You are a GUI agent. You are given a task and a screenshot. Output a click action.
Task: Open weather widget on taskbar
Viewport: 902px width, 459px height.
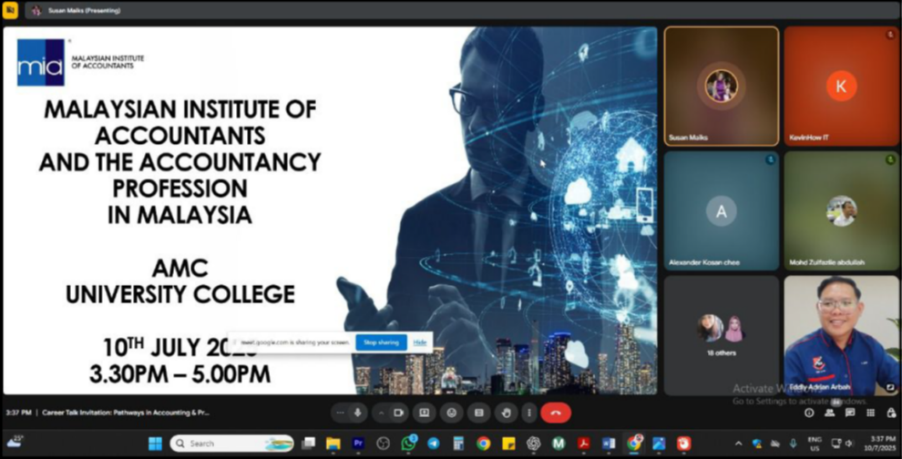(x=15, y=442)
